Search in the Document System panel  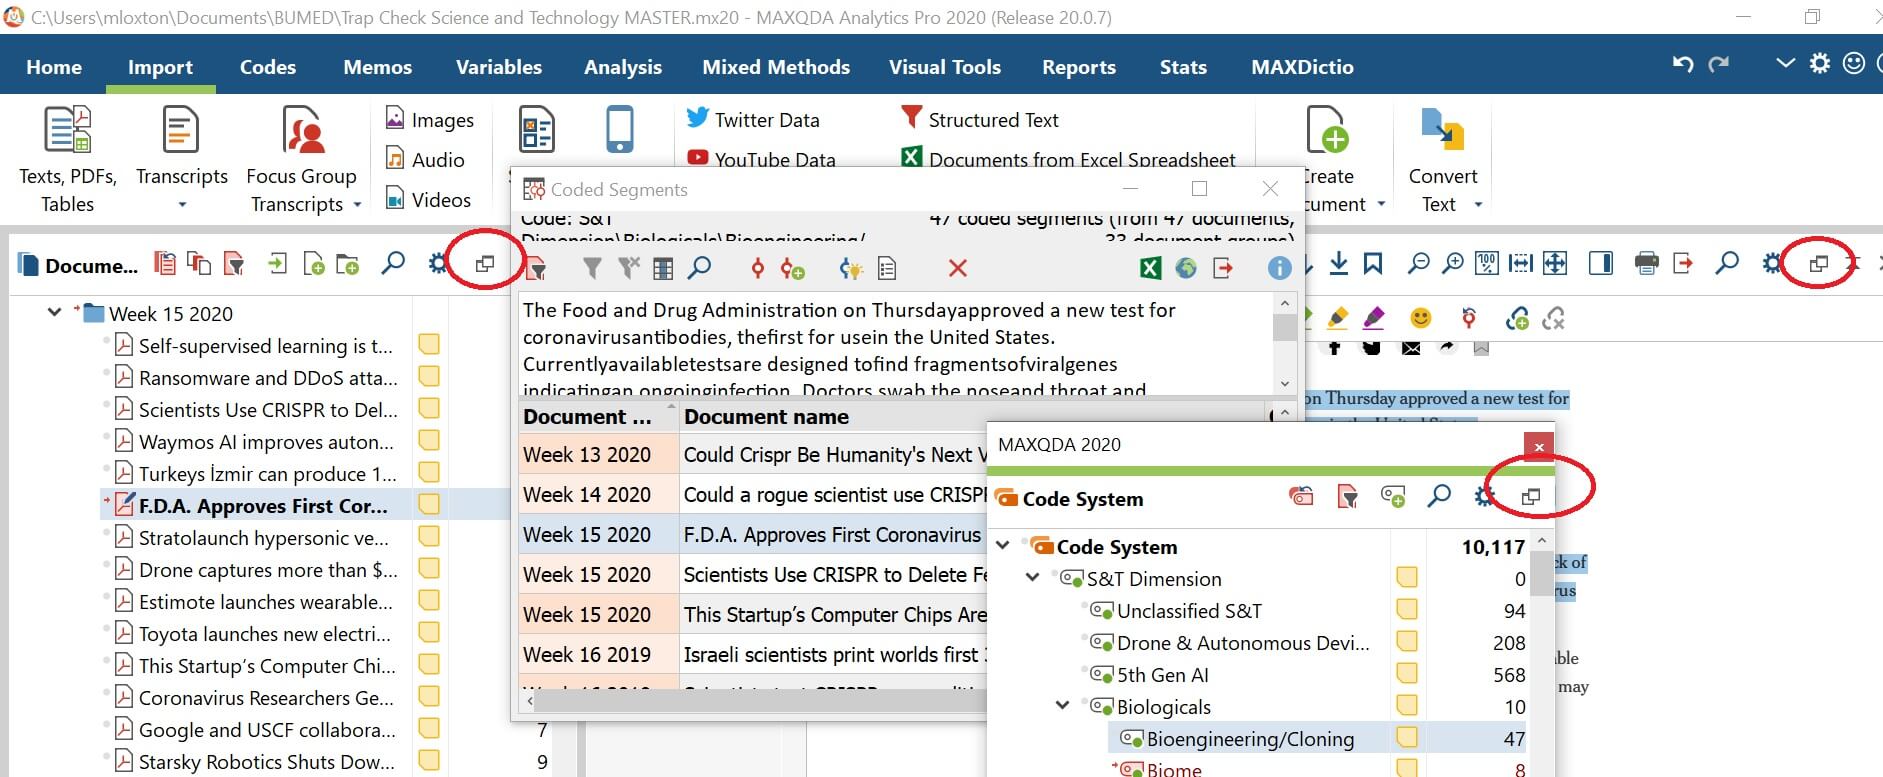pyautogui.click(x=394, y=264)
